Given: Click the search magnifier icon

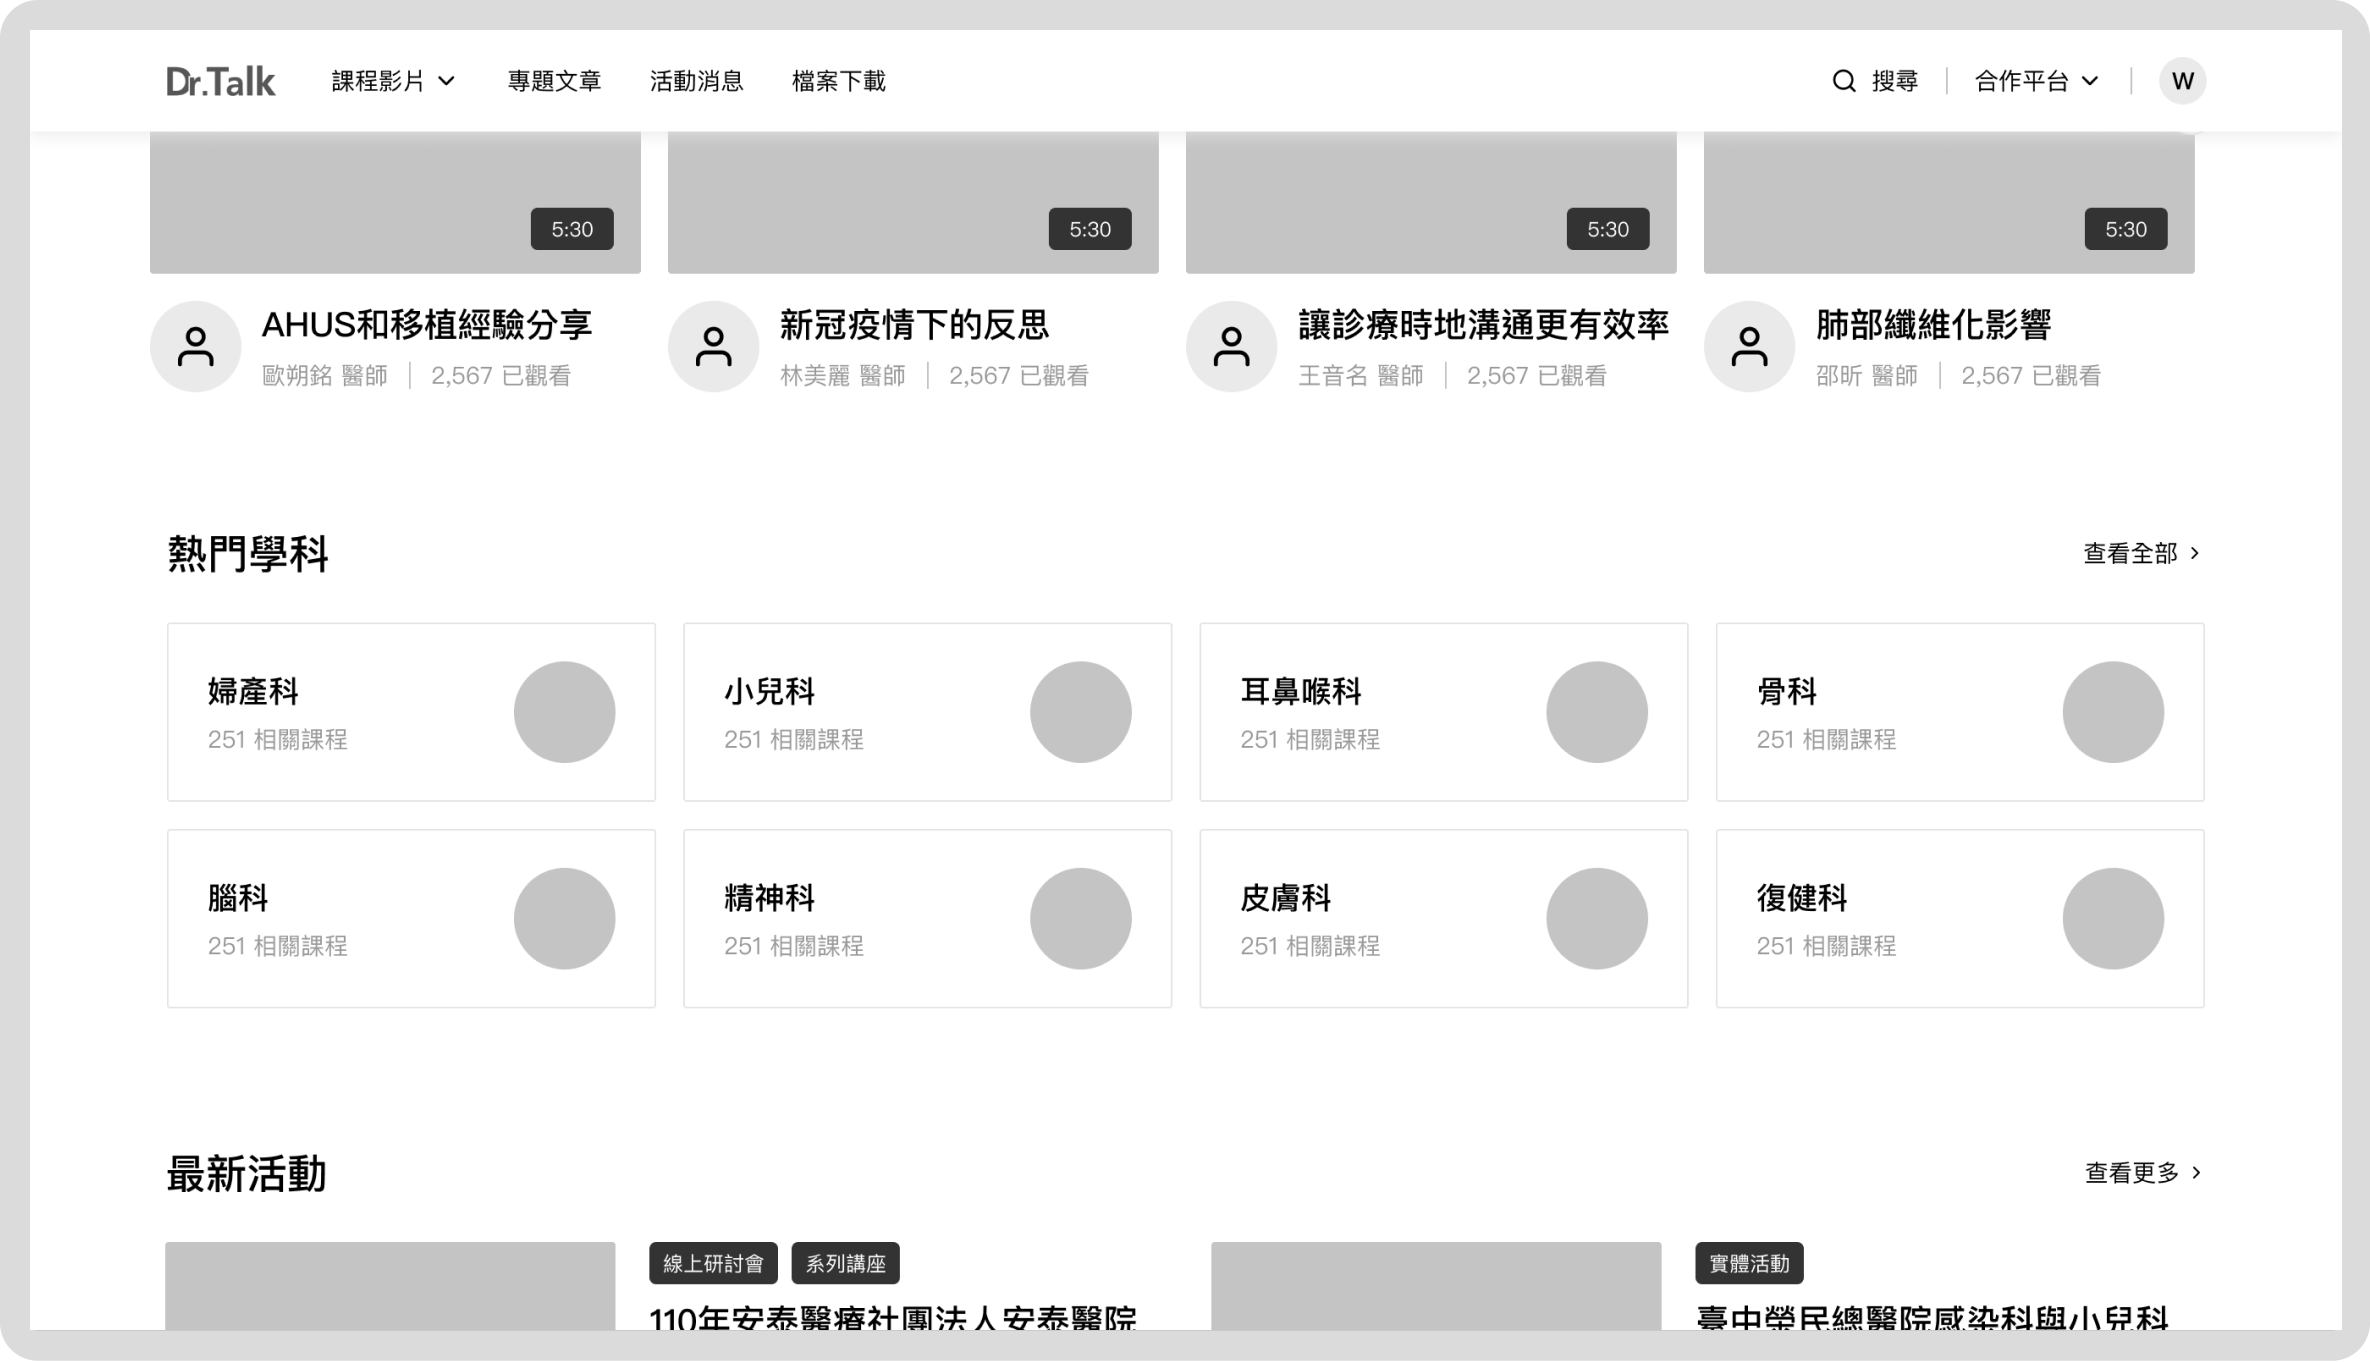Looking at the screenshot, I should point(1843,81).
